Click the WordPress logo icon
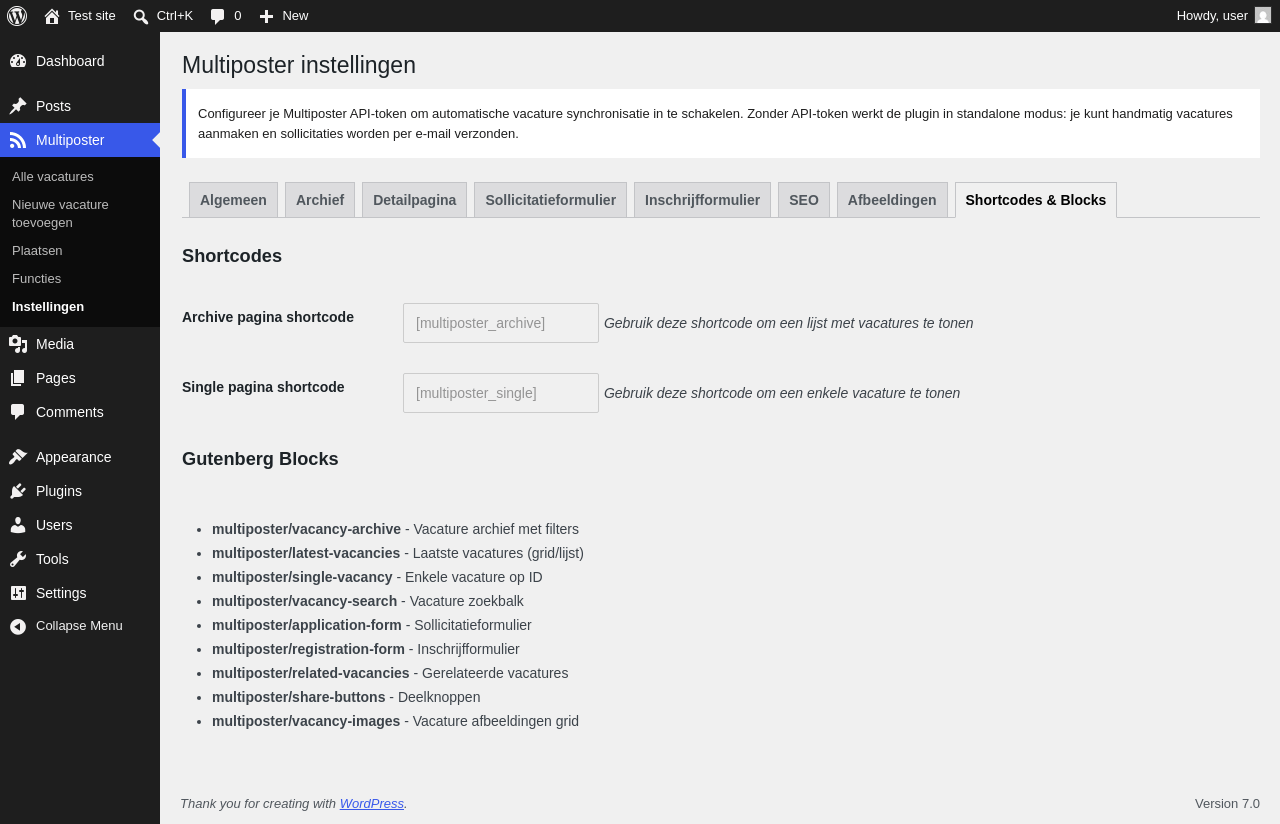 tap(17, 16)
